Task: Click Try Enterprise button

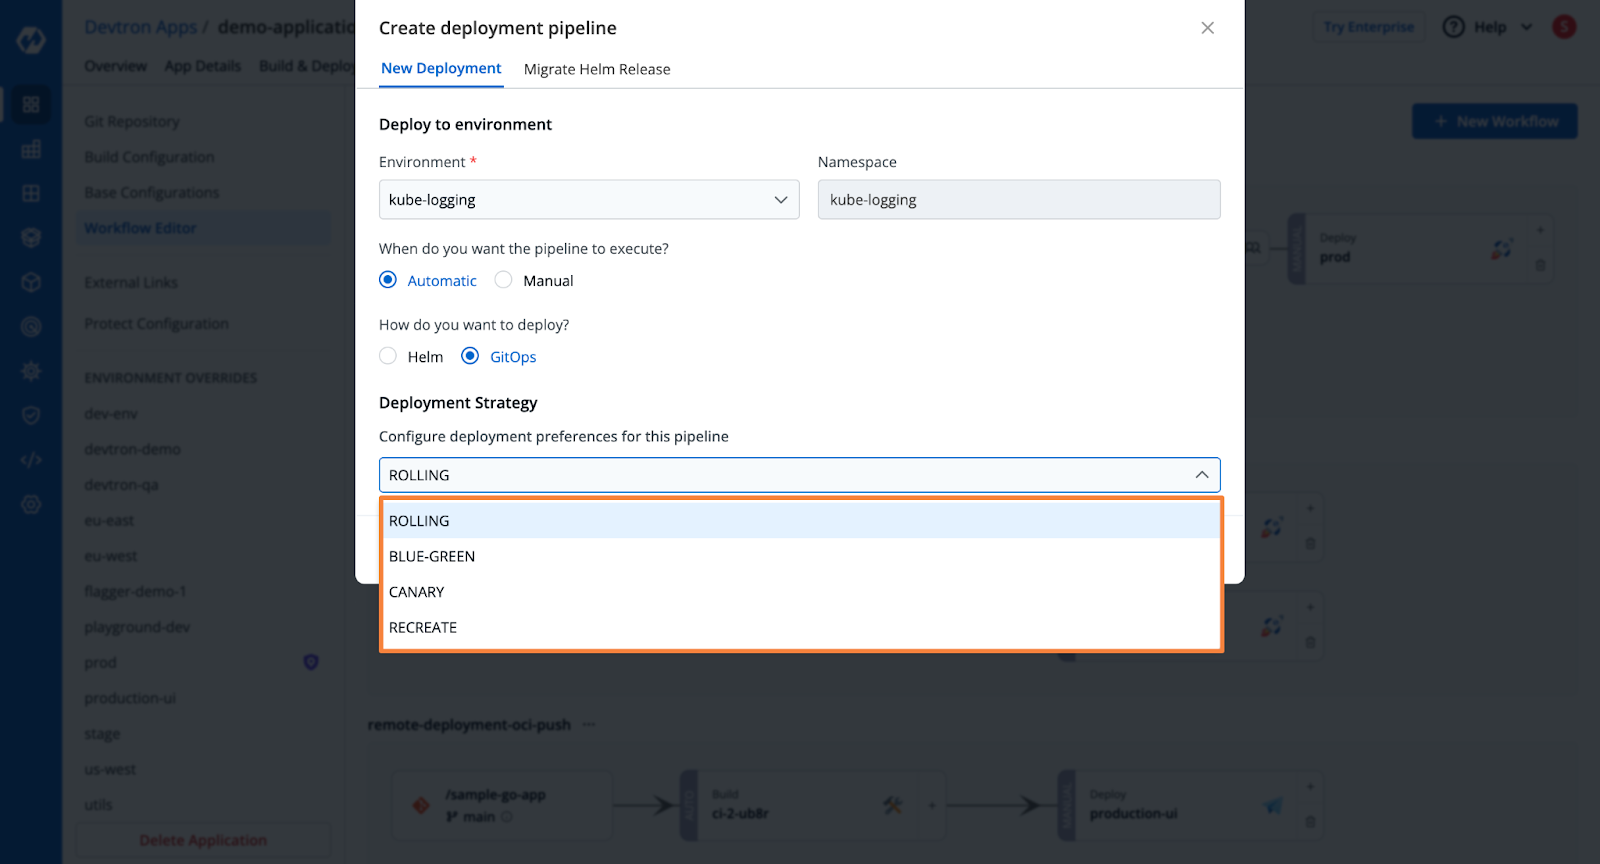Action: click(x=1369, y=27)
